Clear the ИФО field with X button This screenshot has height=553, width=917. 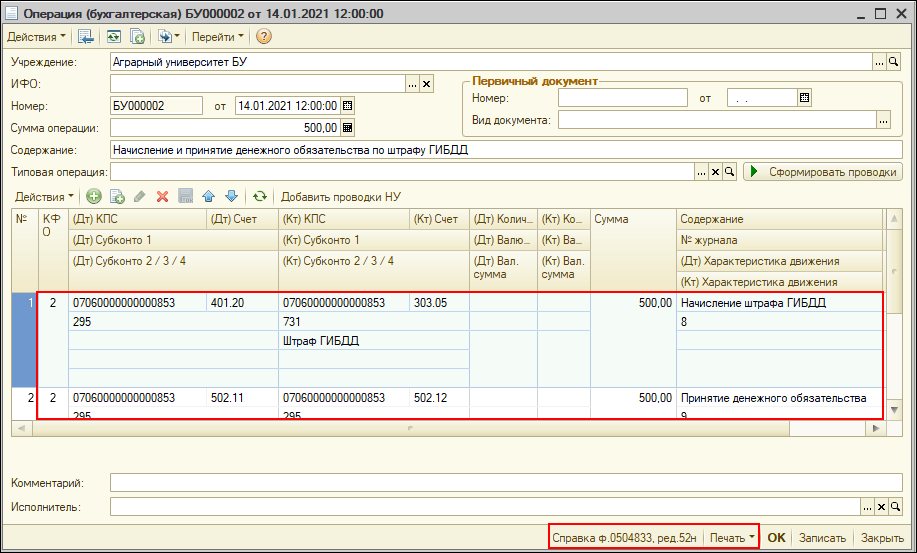(426, 84)
